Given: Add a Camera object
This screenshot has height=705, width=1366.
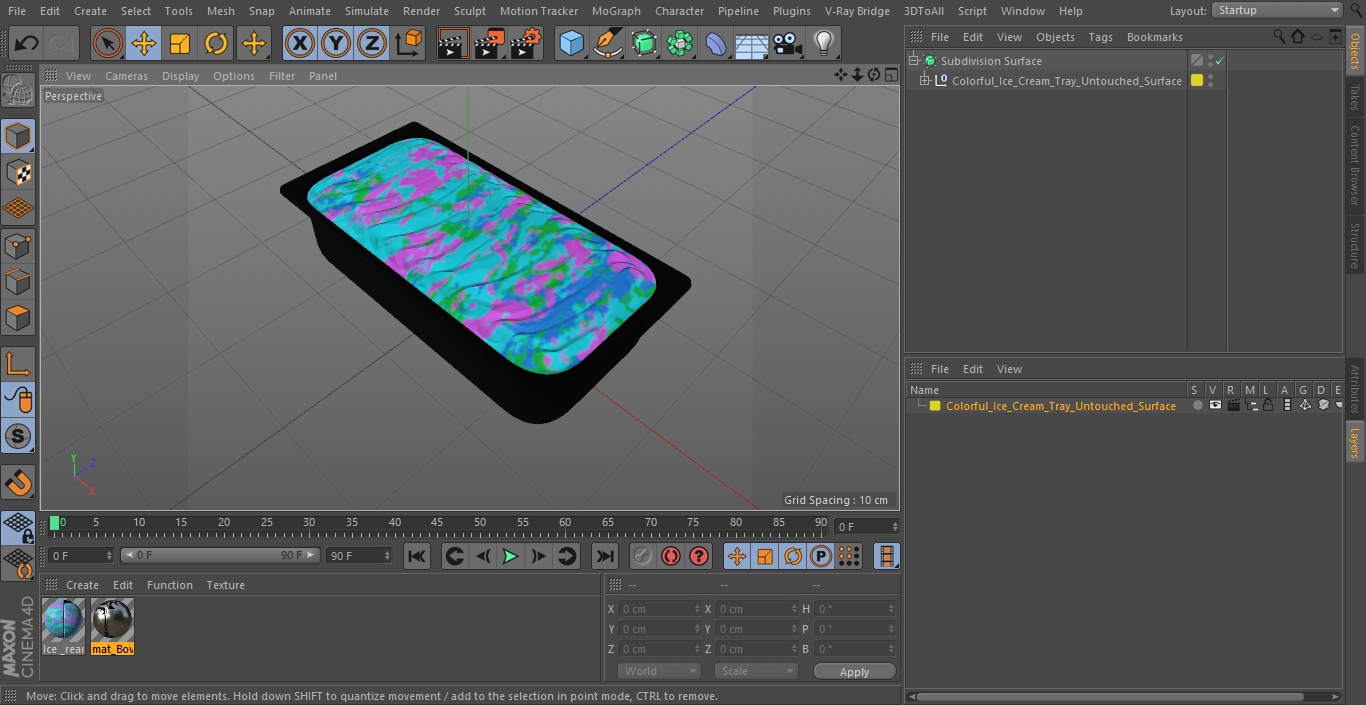Looking at the screenshot, I should (787, 43).
